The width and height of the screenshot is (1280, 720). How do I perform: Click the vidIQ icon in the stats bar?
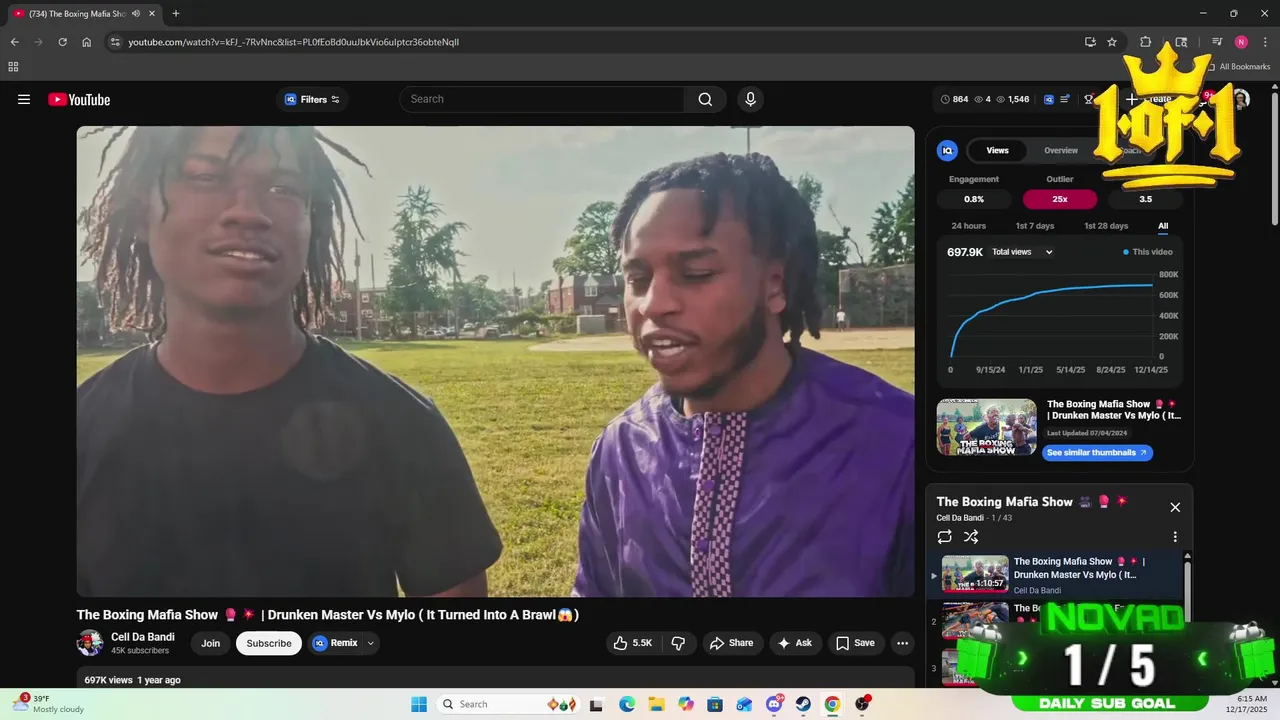point(1049,99)
